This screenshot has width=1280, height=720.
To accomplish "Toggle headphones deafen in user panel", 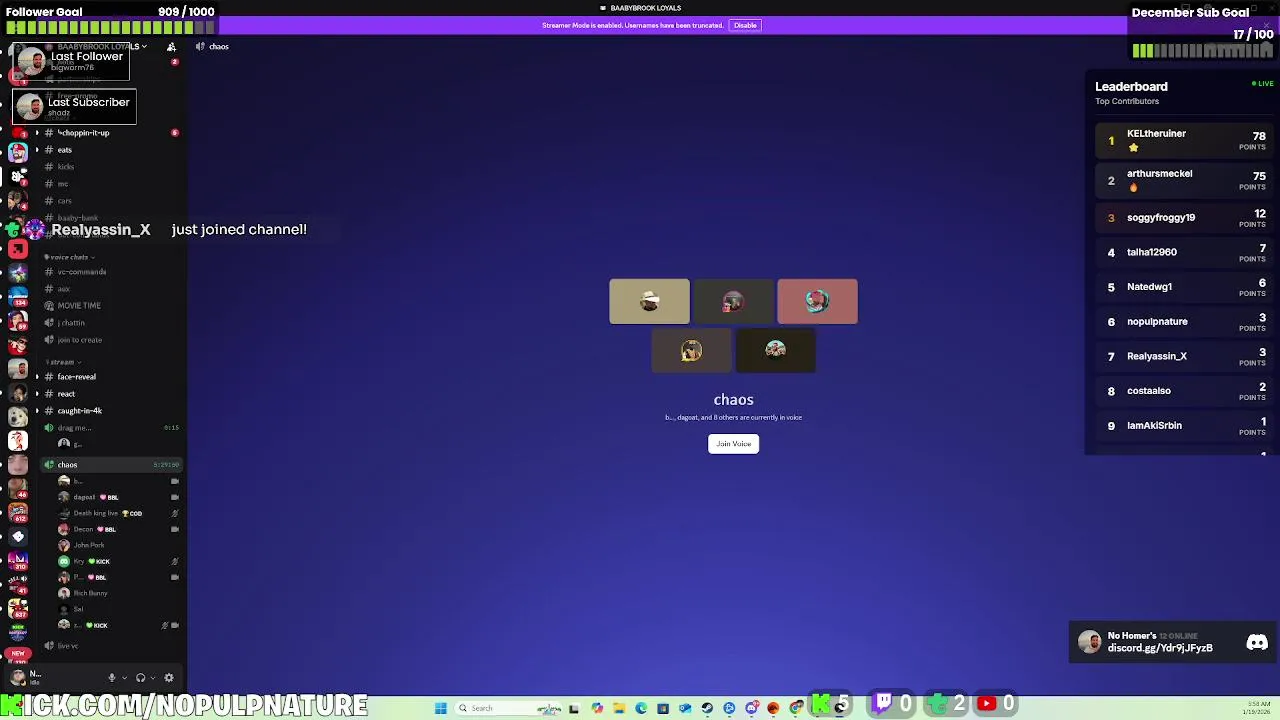I will [140, 678].
